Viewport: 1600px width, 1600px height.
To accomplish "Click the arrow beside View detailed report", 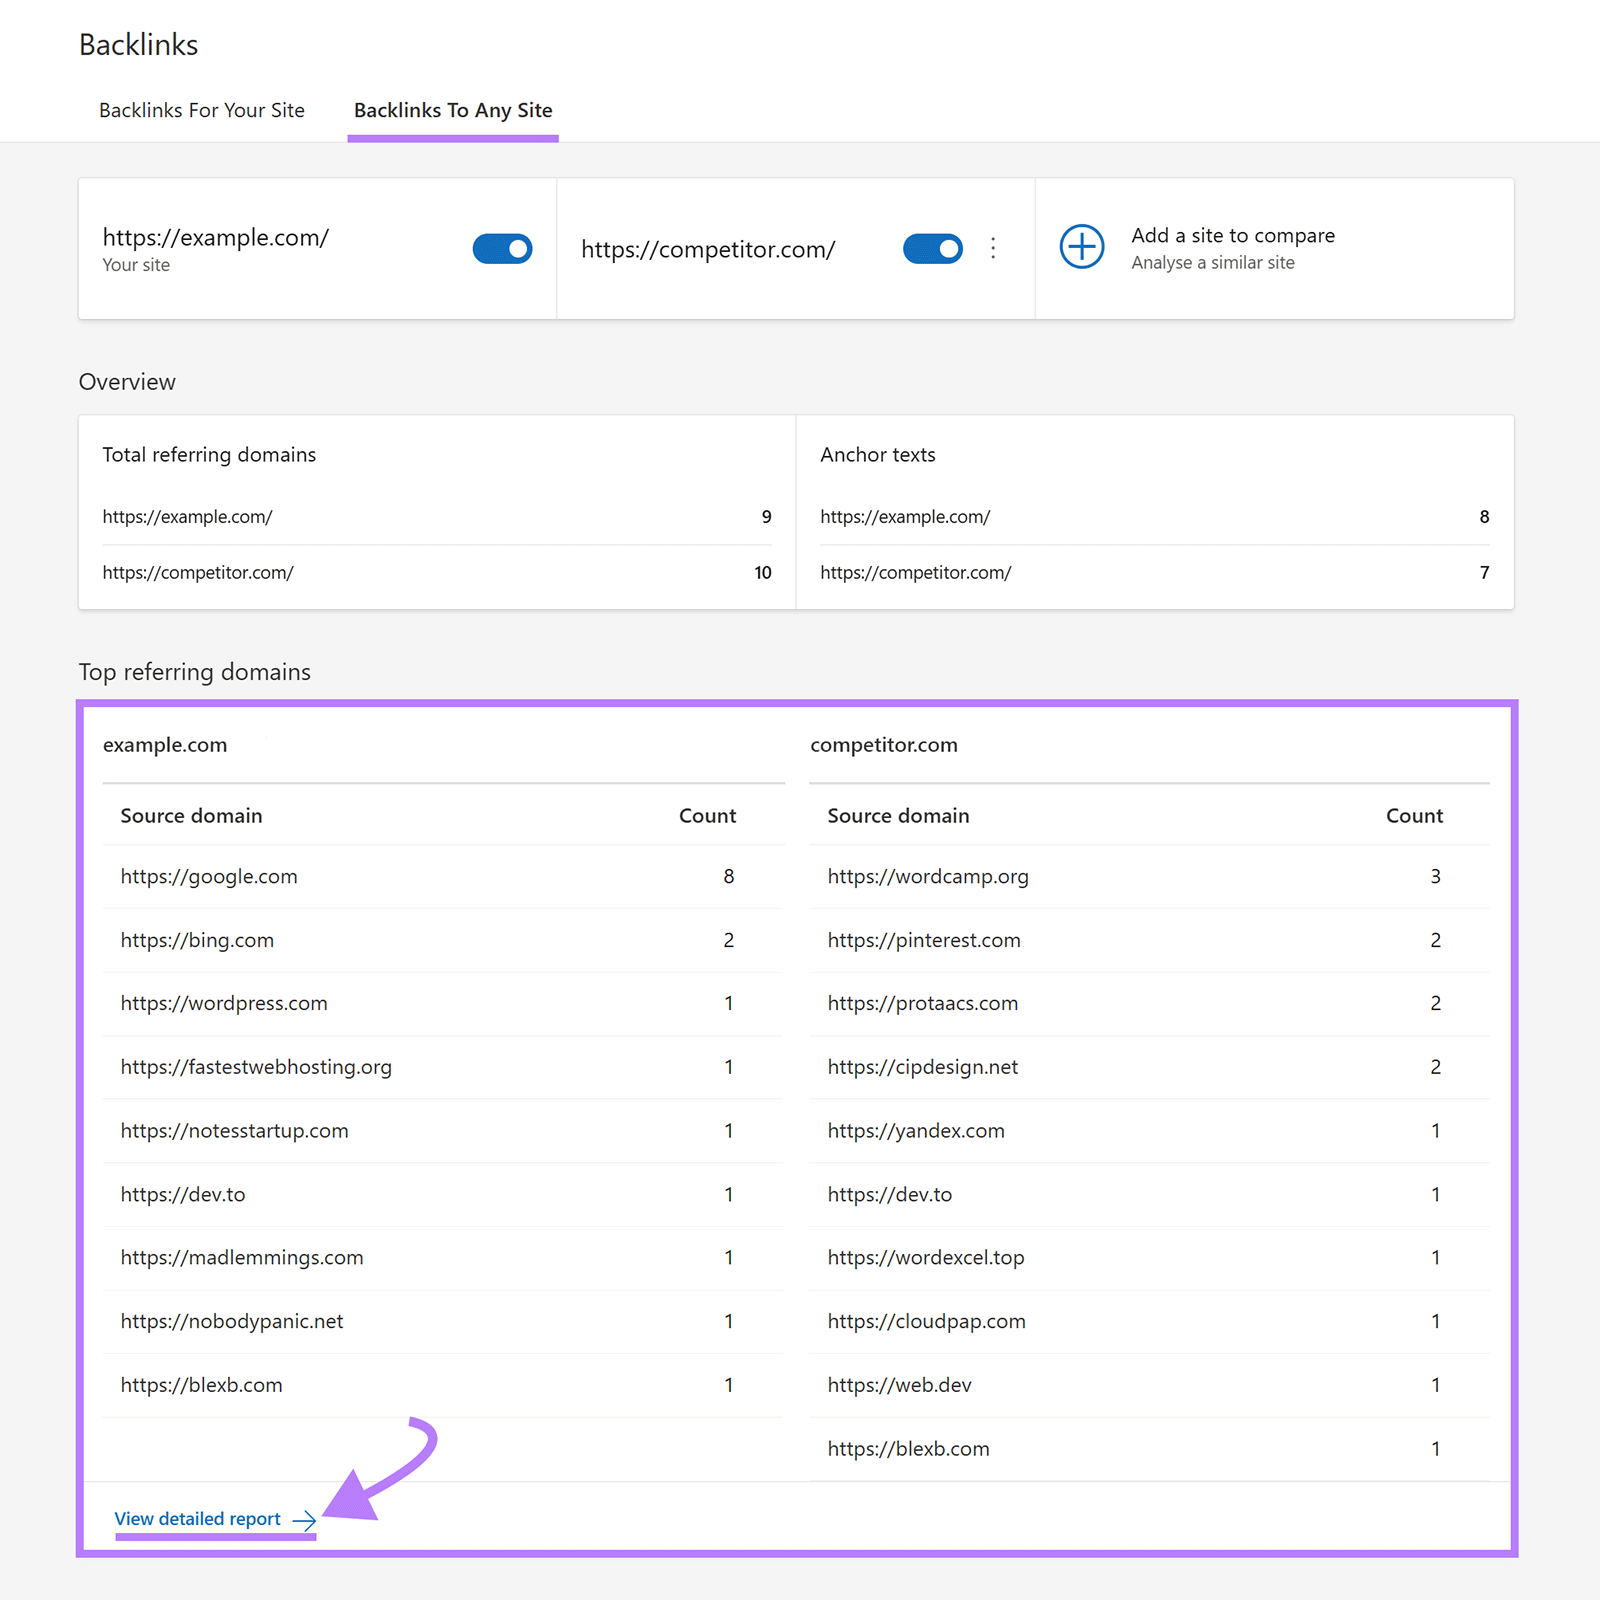I will point(303,1519).
